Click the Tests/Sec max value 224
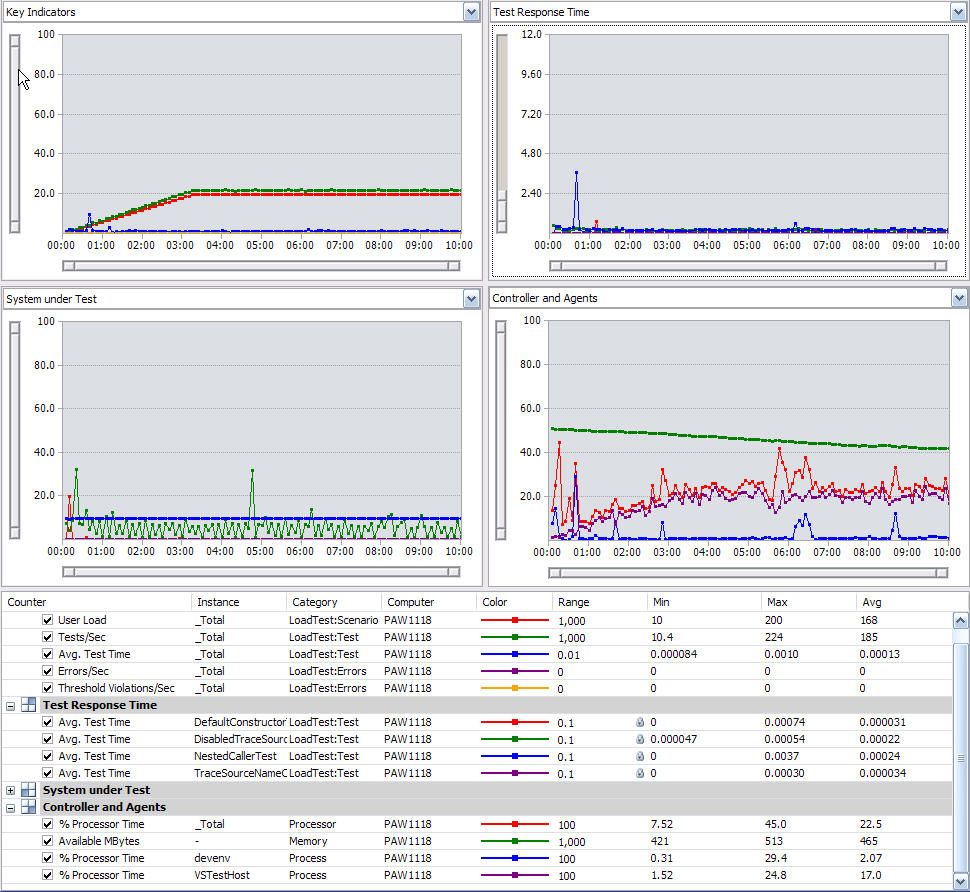Screen dimensions: 970x892 [x=773, y=637]
